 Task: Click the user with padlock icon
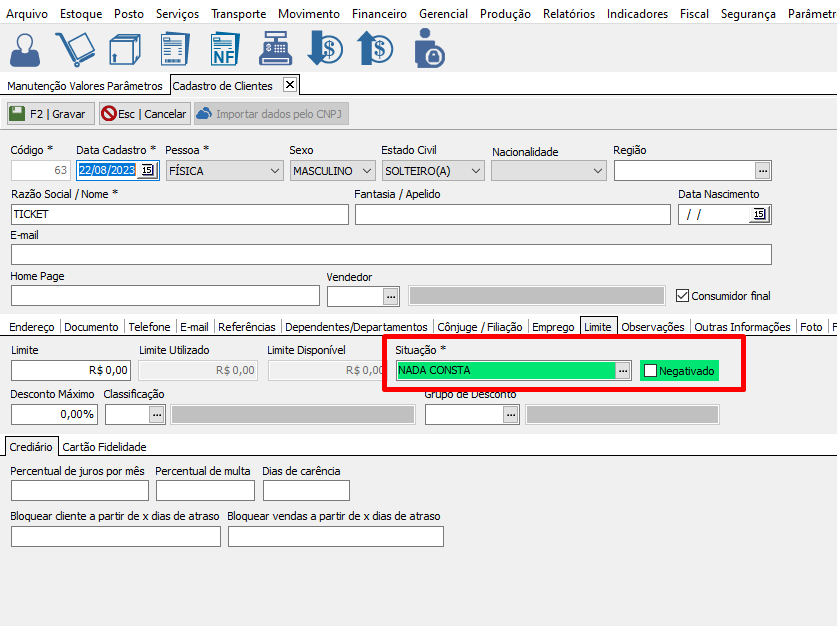click(429, 49)
